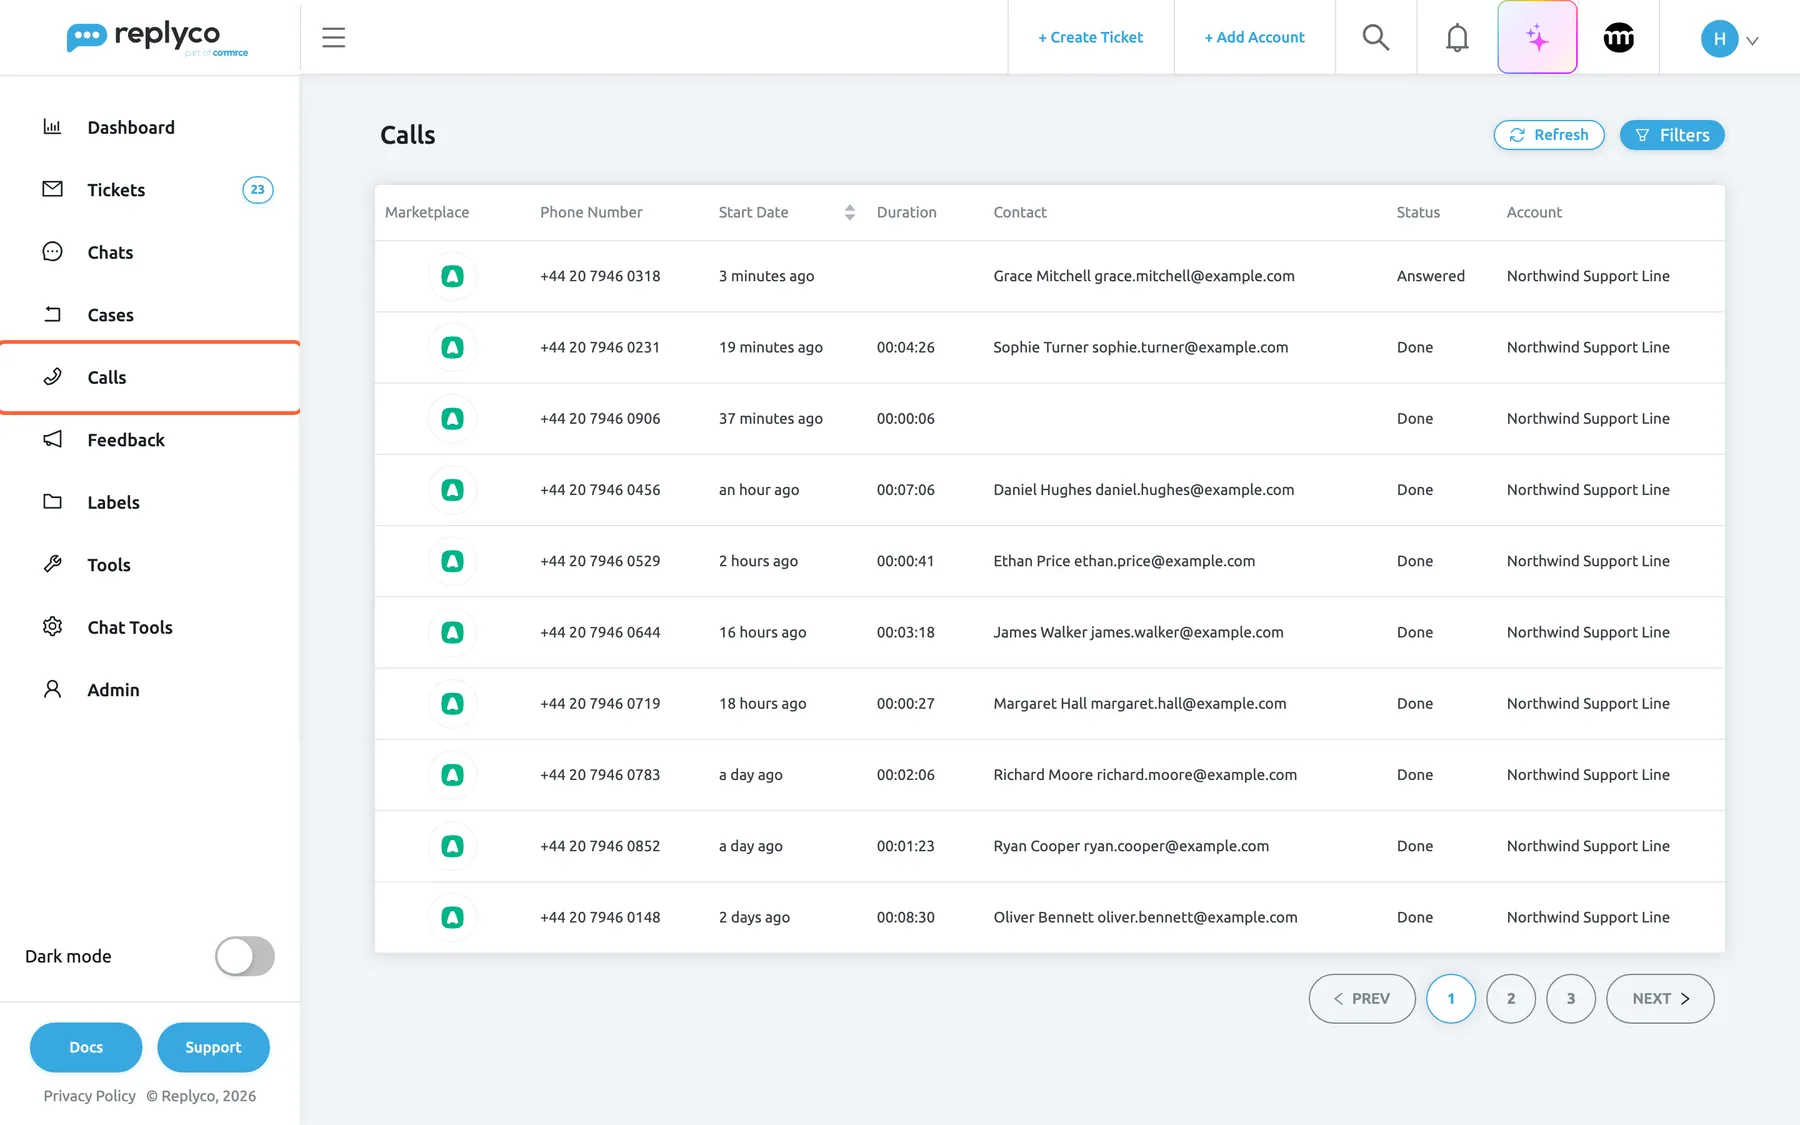
Task: Open the AI sparkle assistant button
Action: pos(1537,37)
